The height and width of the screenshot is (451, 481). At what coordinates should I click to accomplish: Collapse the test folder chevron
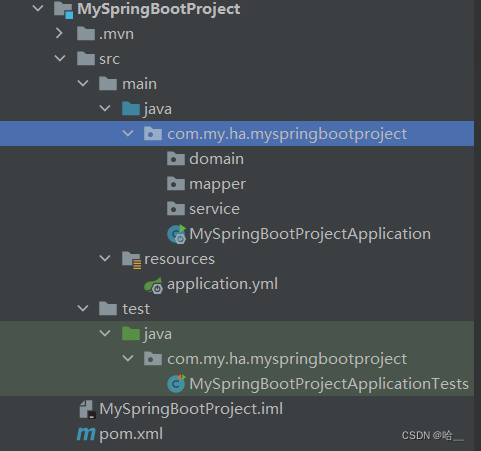(x=83, y=308)
